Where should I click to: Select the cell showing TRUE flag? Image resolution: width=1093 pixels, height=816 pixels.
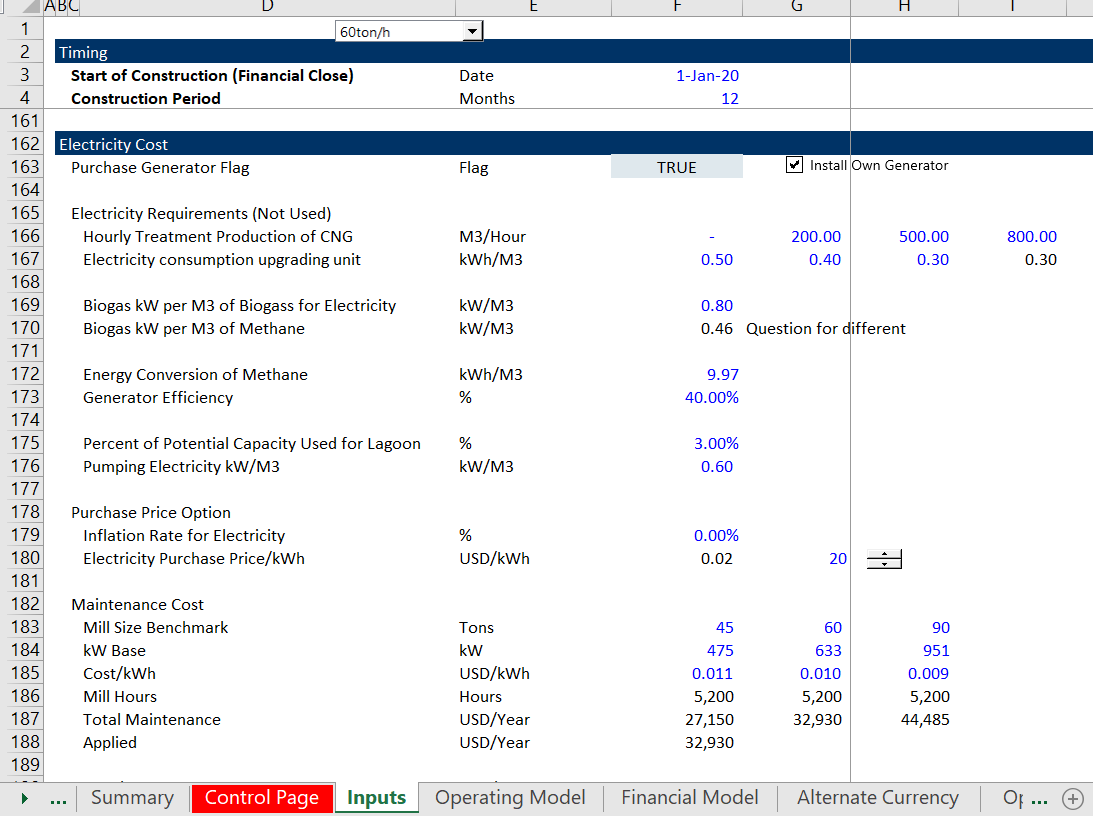[x=676, y=166]
